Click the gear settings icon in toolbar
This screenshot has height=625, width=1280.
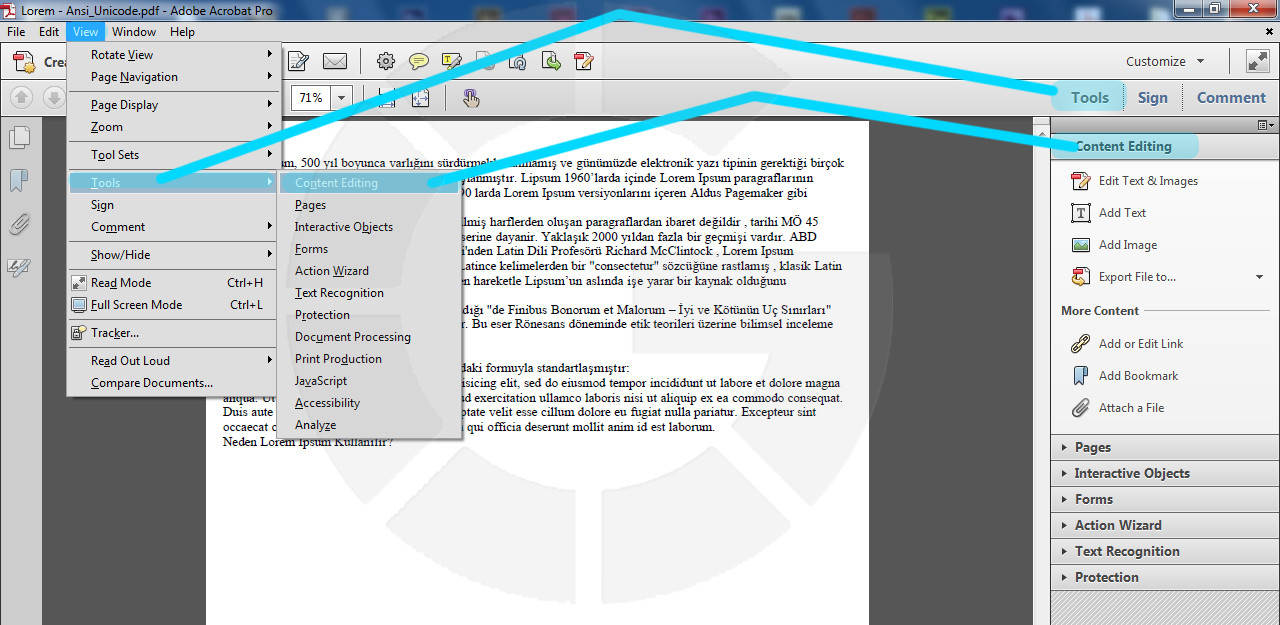(x=385, y=61)
